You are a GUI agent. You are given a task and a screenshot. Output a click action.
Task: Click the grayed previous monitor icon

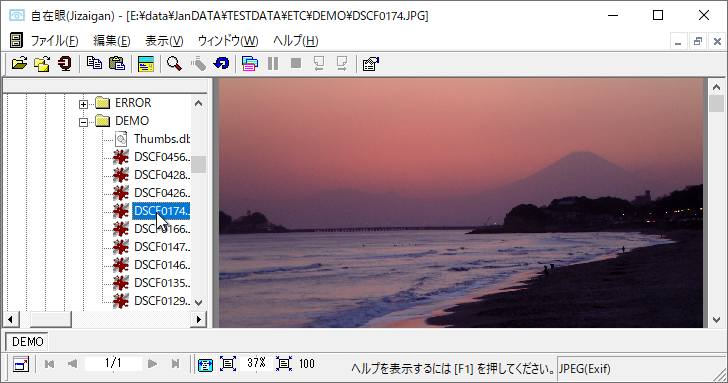319,64
